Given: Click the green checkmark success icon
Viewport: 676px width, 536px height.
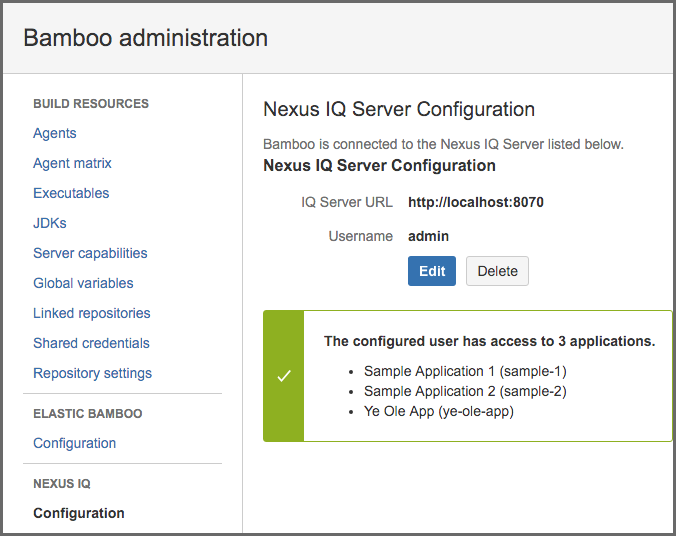Looking at the screenshot, I should tap(284, 376).
